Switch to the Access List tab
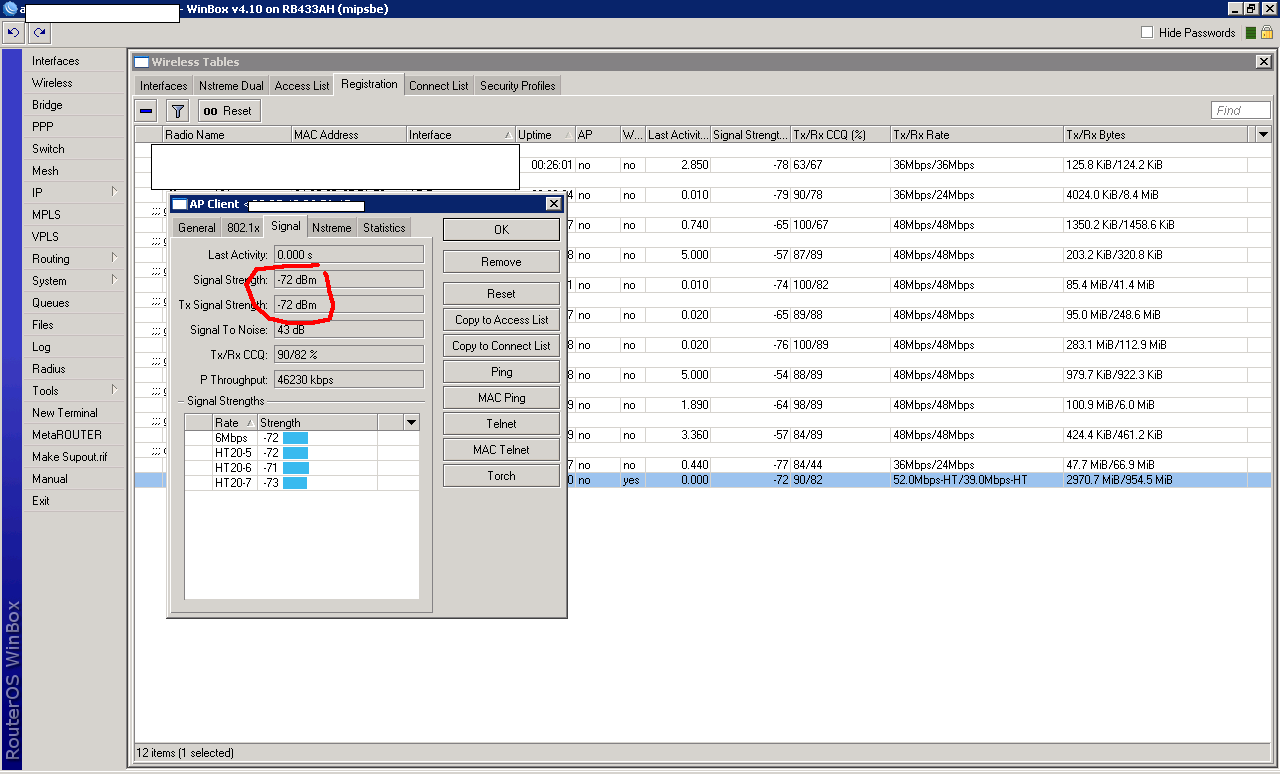 (302, 86)
